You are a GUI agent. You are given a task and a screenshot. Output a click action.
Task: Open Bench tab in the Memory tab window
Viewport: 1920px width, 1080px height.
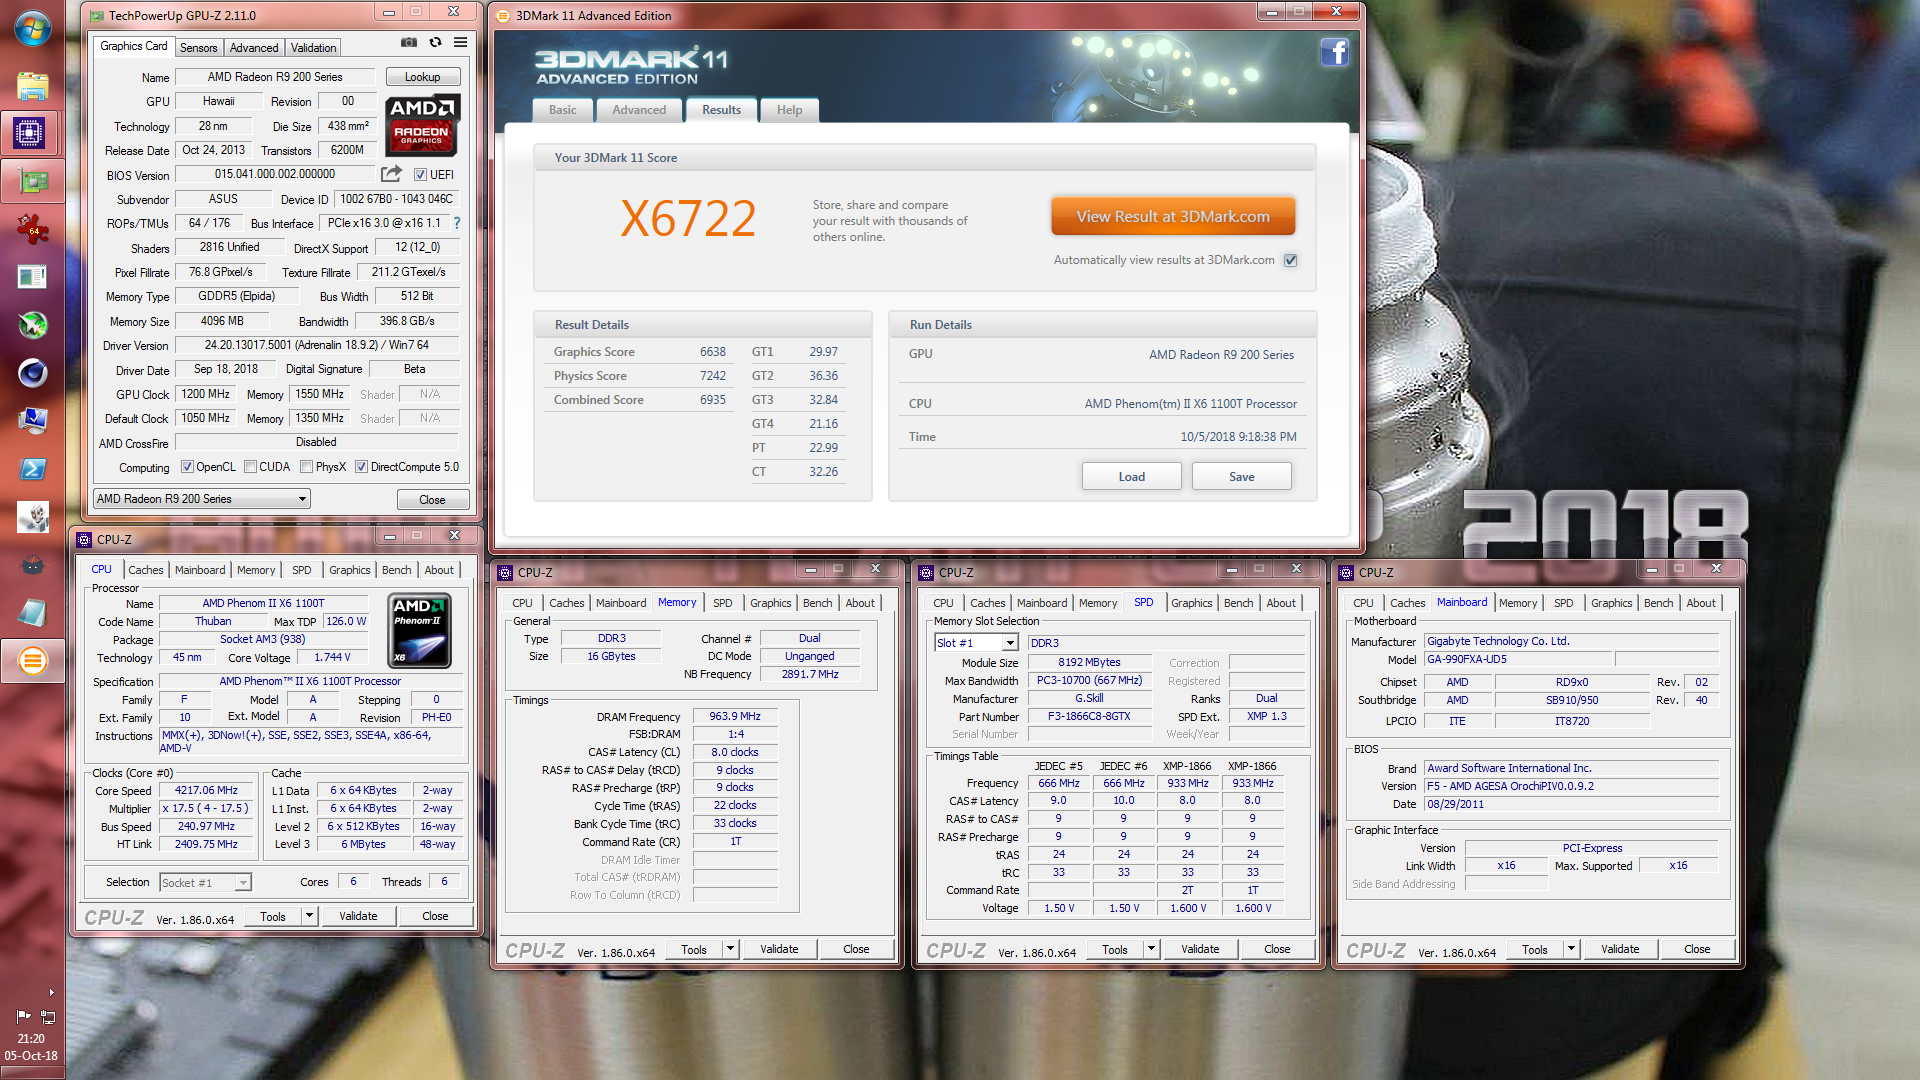point(817,603)
